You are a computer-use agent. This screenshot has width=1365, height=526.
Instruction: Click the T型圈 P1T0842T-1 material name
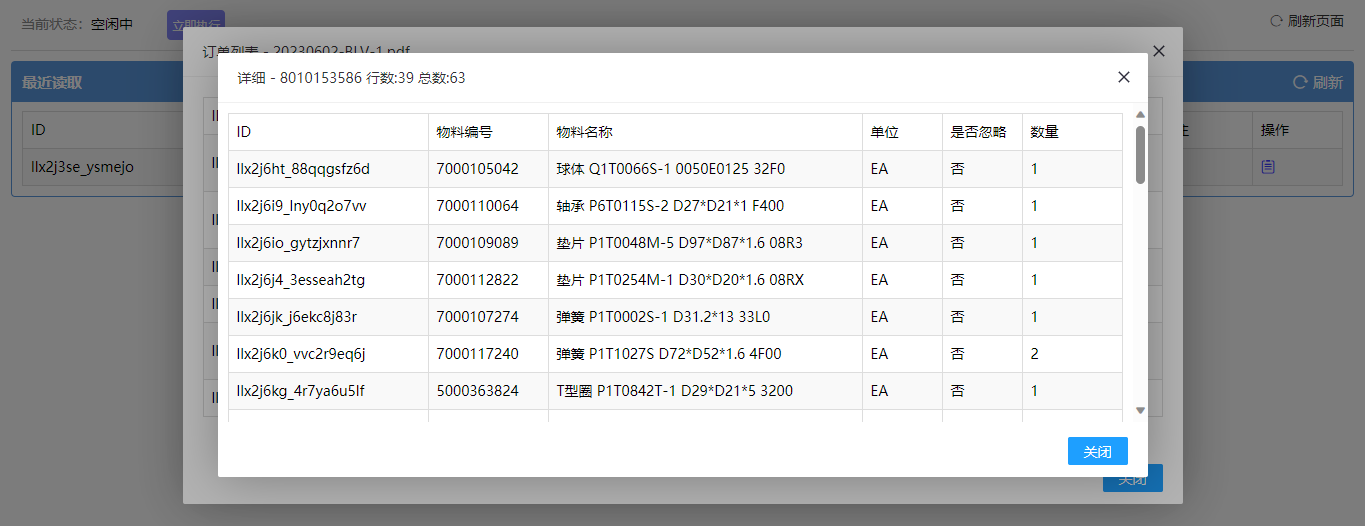click(674, 391)
